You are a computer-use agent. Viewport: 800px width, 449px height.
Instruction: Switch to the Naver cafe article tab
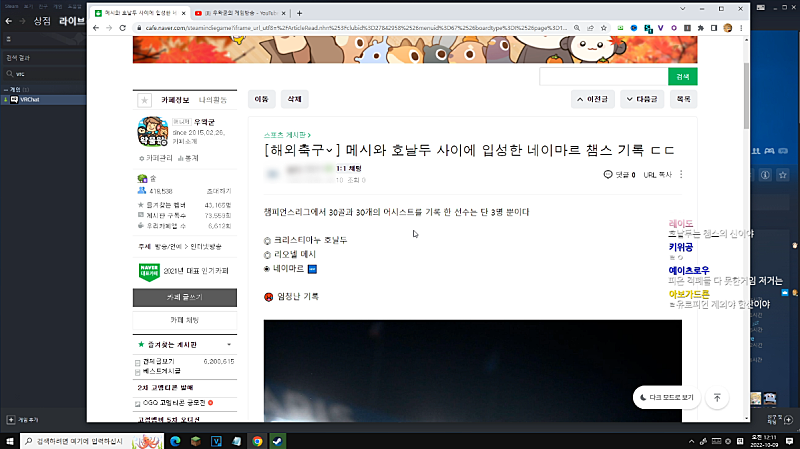(138, 13)
